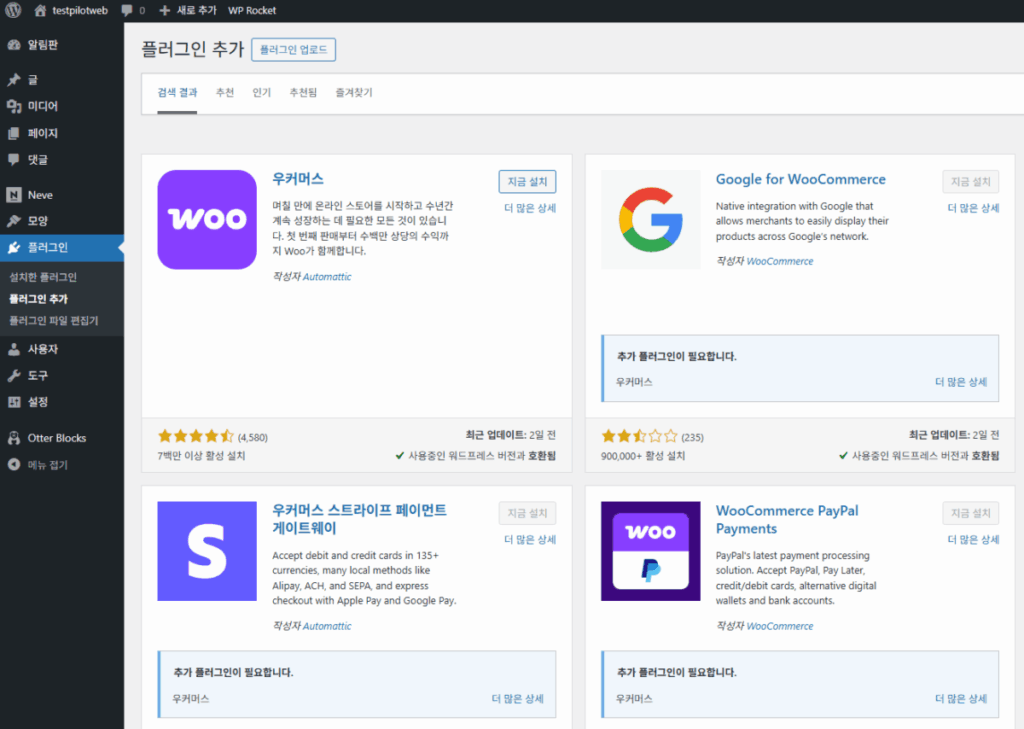
Task: Open the 추천 tab
Action: (x=225, y=90)
